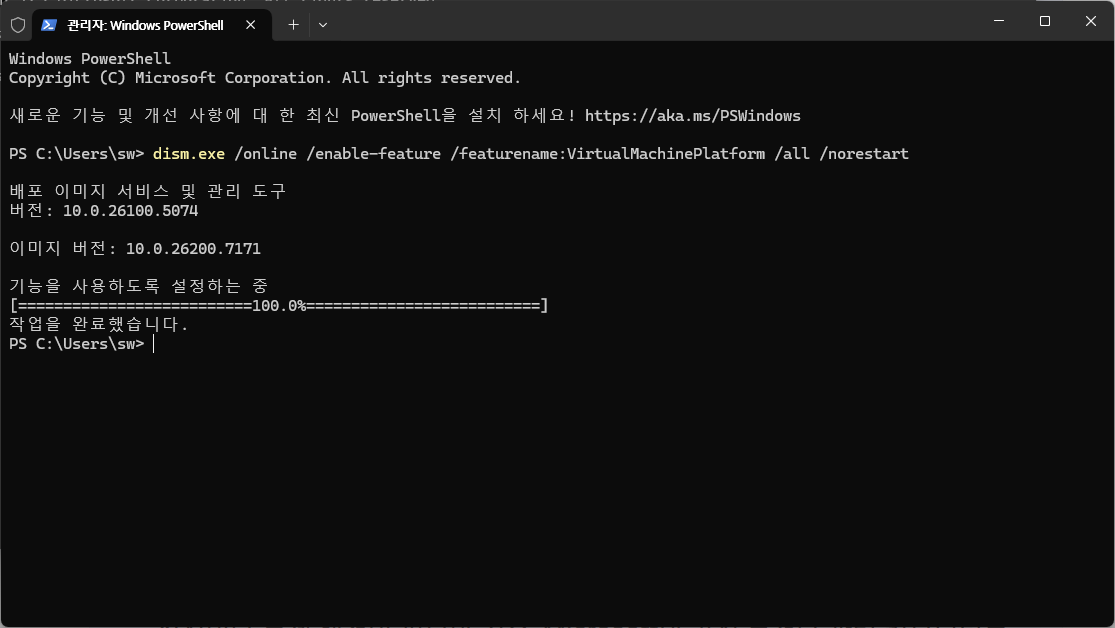Open a new tab with plus icon
Viewport: 1115px width, 628px height.
(293, 25)
